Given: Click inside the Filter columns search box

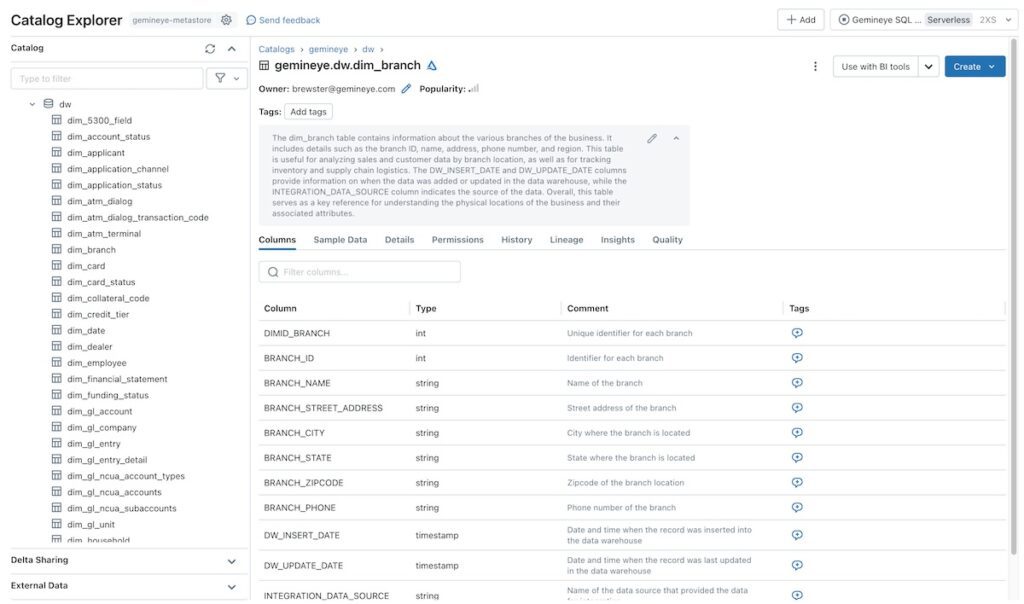Looking at the screenshot, I should click(x=360, y=270).
